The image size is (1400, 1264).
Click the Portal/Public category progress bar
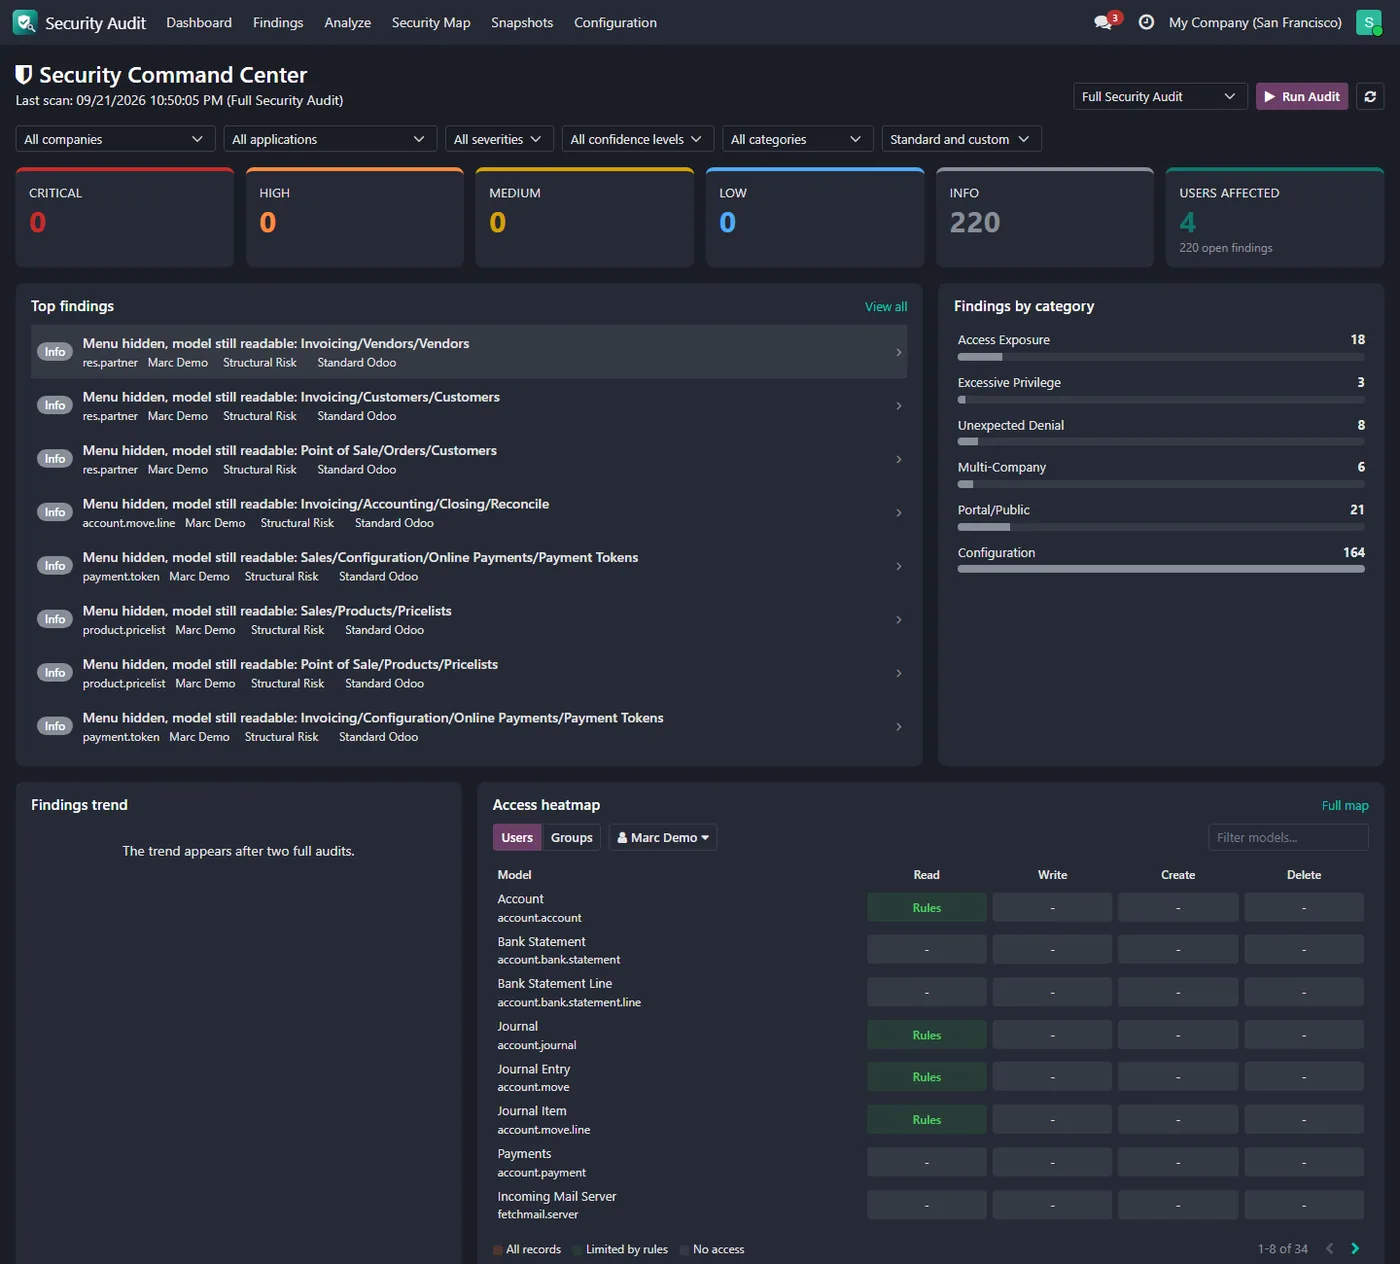tap(1161, 527)
